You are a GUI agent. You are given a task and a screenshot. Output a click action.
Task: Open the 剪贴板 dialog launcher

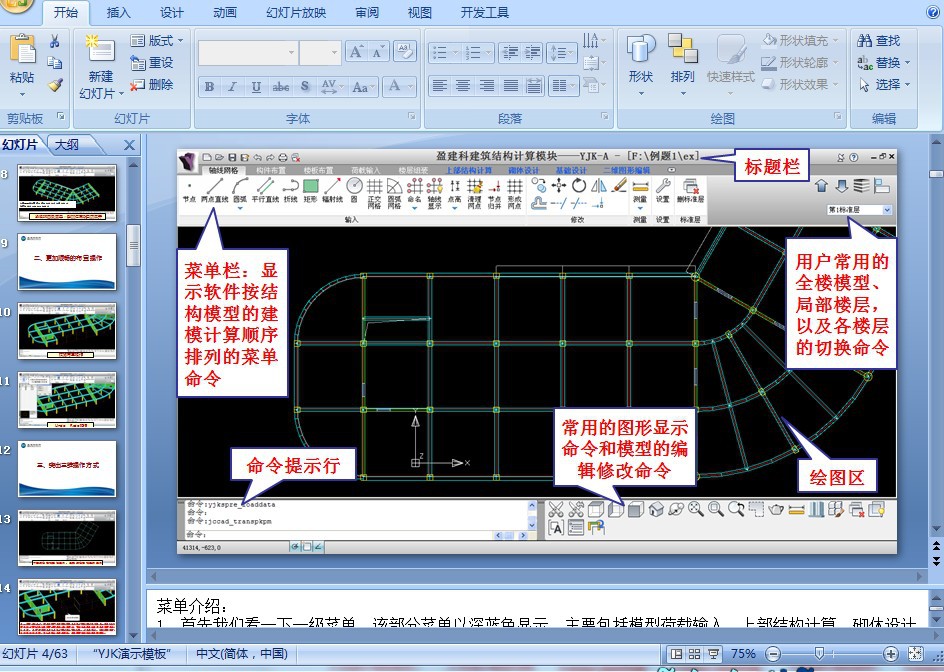coord(61,116)
